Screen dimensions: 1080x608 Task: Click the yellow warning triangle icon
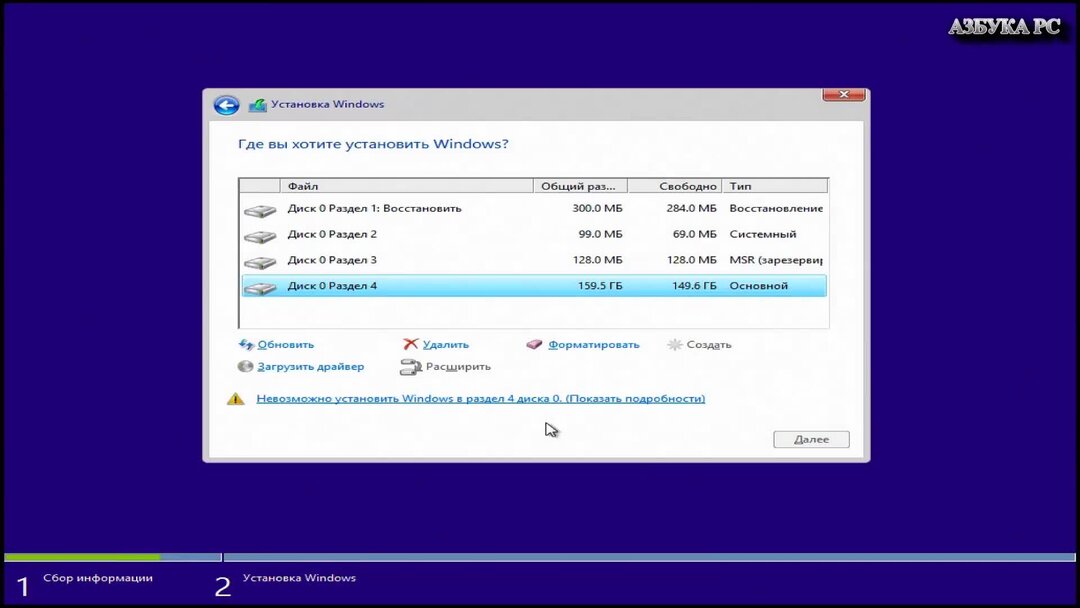point(236,399)
